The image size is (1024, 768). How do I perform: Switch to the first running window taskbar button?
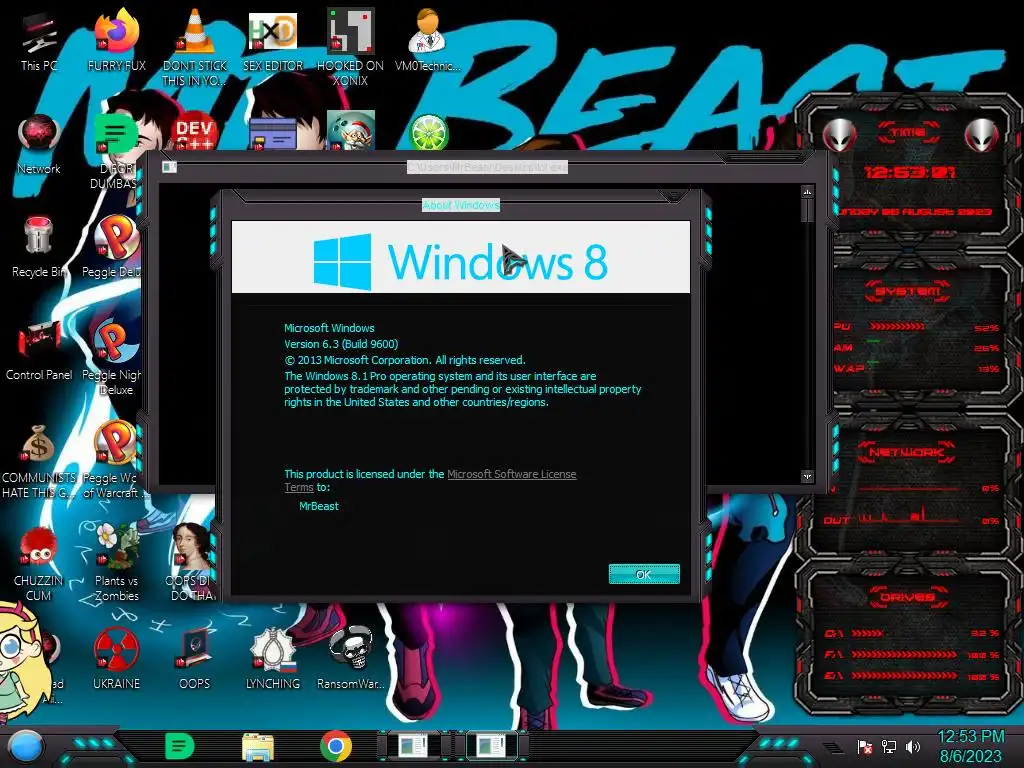pos(414,746)
